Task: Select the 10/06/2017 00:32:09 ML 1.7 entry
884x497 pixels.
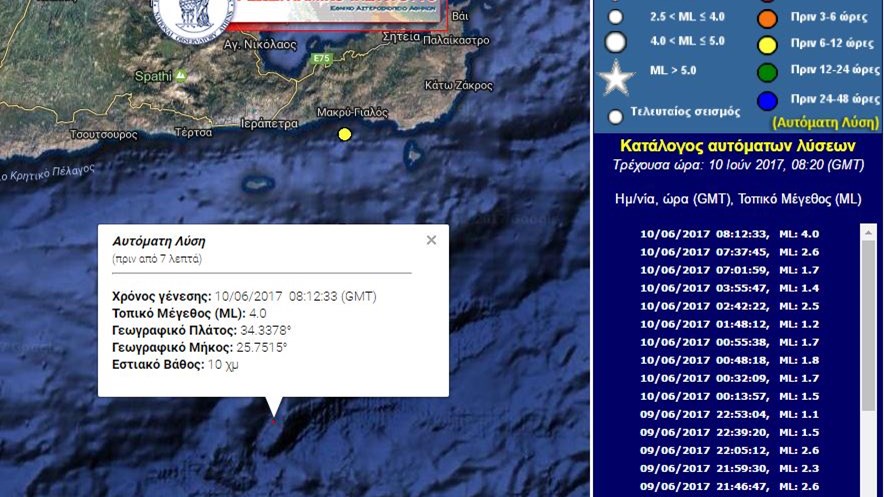Action: (x=730, y=378)
